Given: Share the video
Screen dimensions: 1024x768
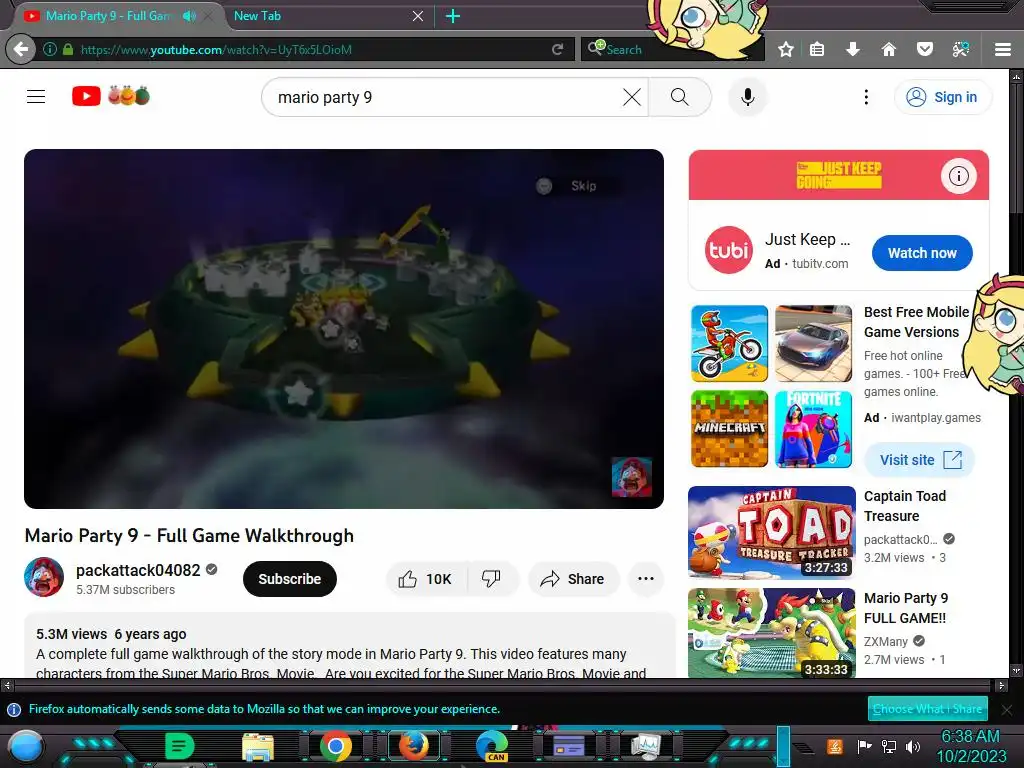Looking at the screenshot, I should (x=573, y=579).
